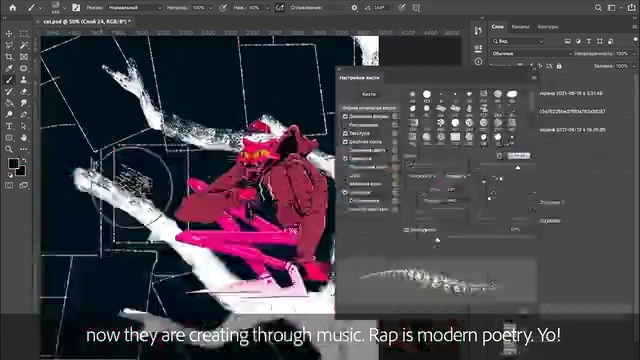Select the Eraser tool
The height and width of the screenshot is (360, 640).
tap(24, 91)
